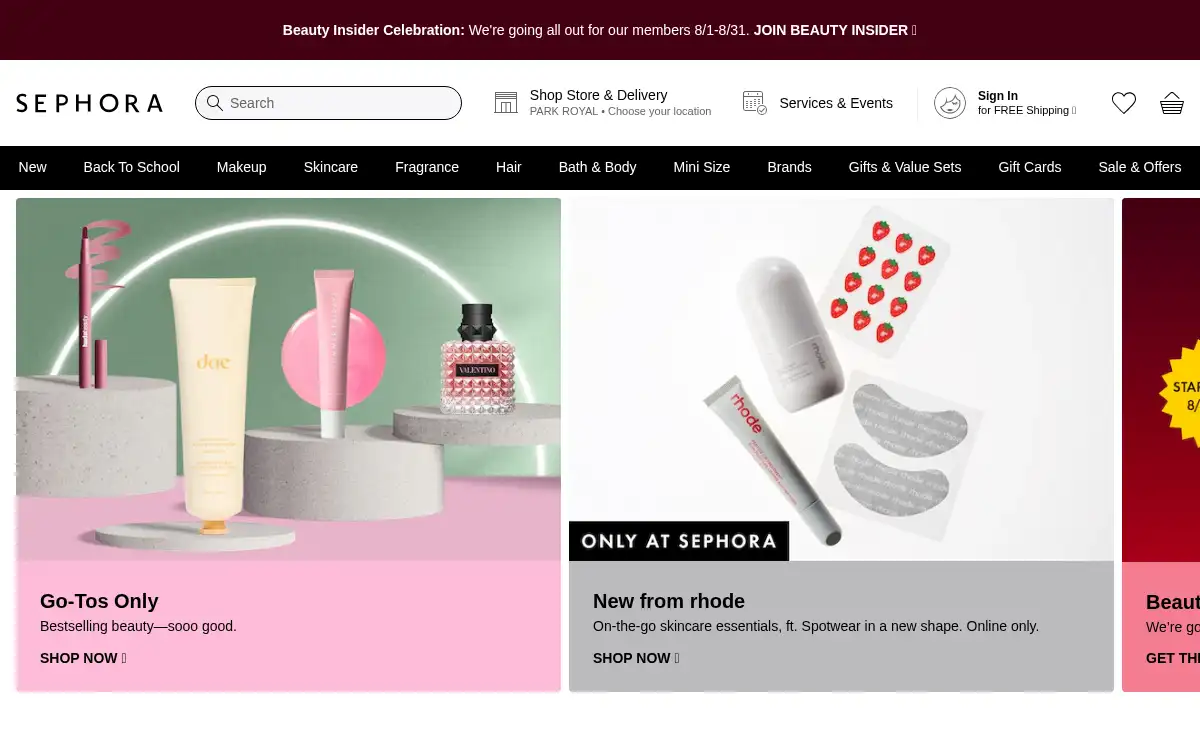Open the Bath & Body menu
Screen dimensions: 1200x750
pyautogui.click(x=597, y=167)
